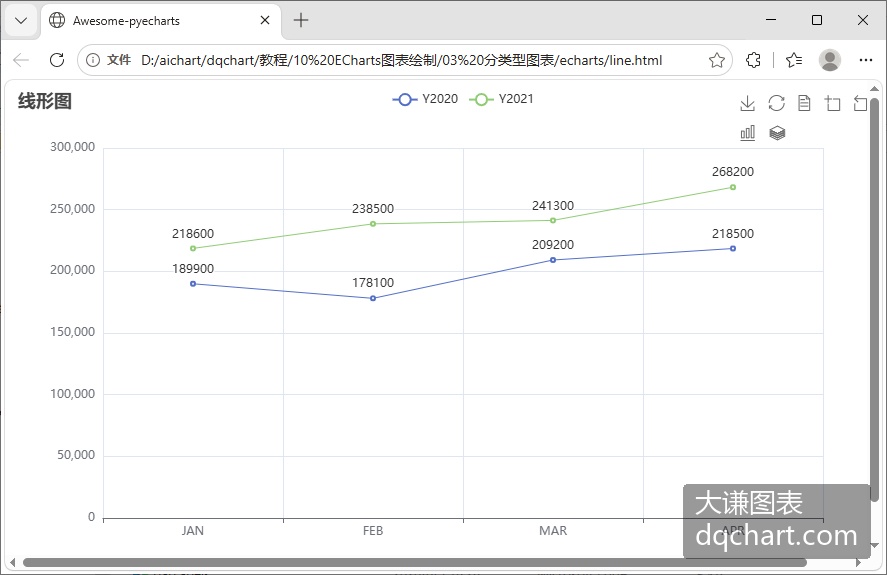Click the chart title 线形图

[45, 101]
